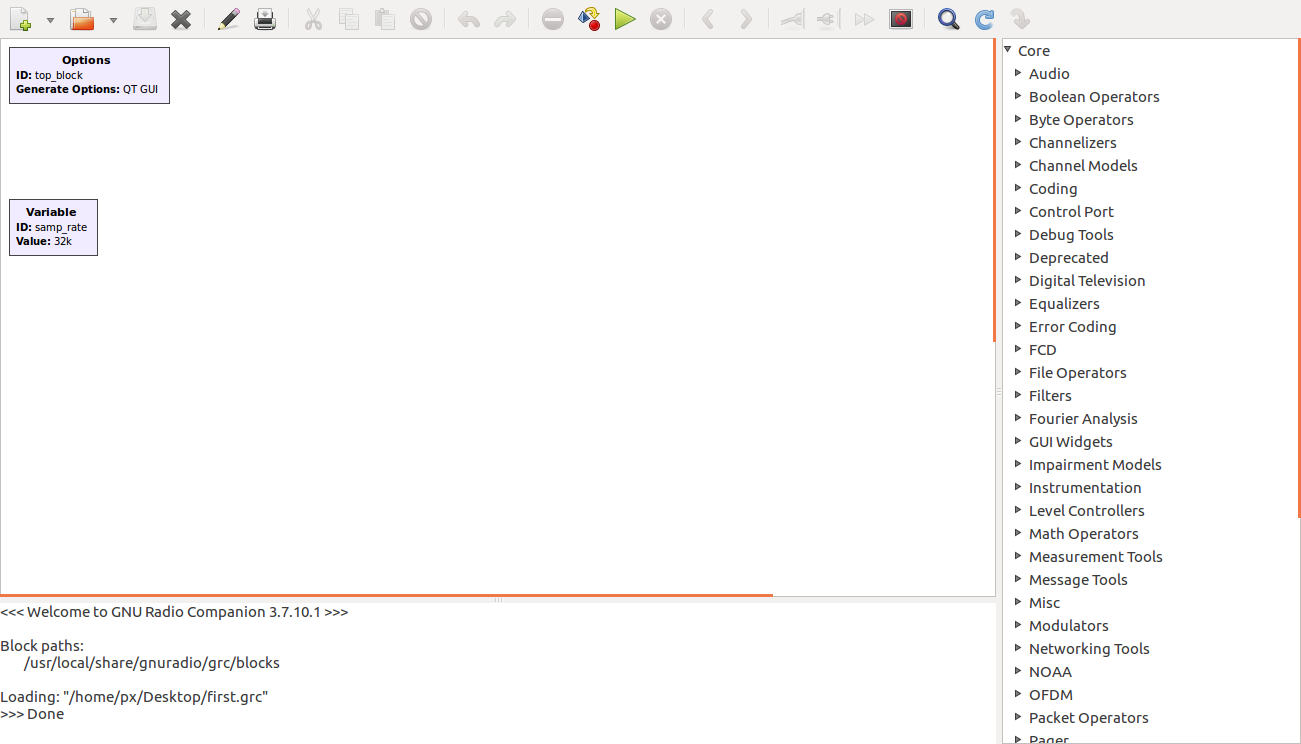Click the Bypass block icon
The width and height of the screenshot is (1301, 744).
tap(864, 19)
